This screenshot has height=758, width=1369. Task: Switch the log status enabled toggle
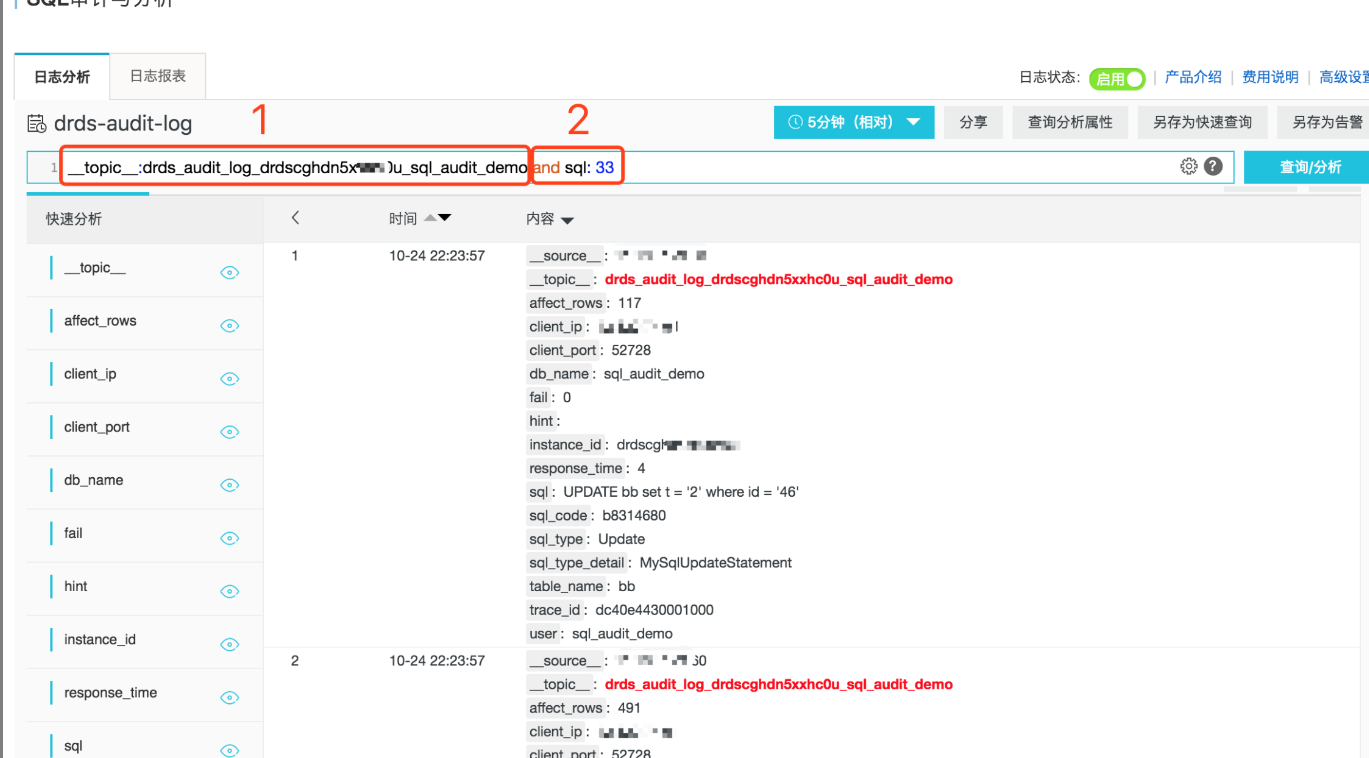[x=1117, y=78]
